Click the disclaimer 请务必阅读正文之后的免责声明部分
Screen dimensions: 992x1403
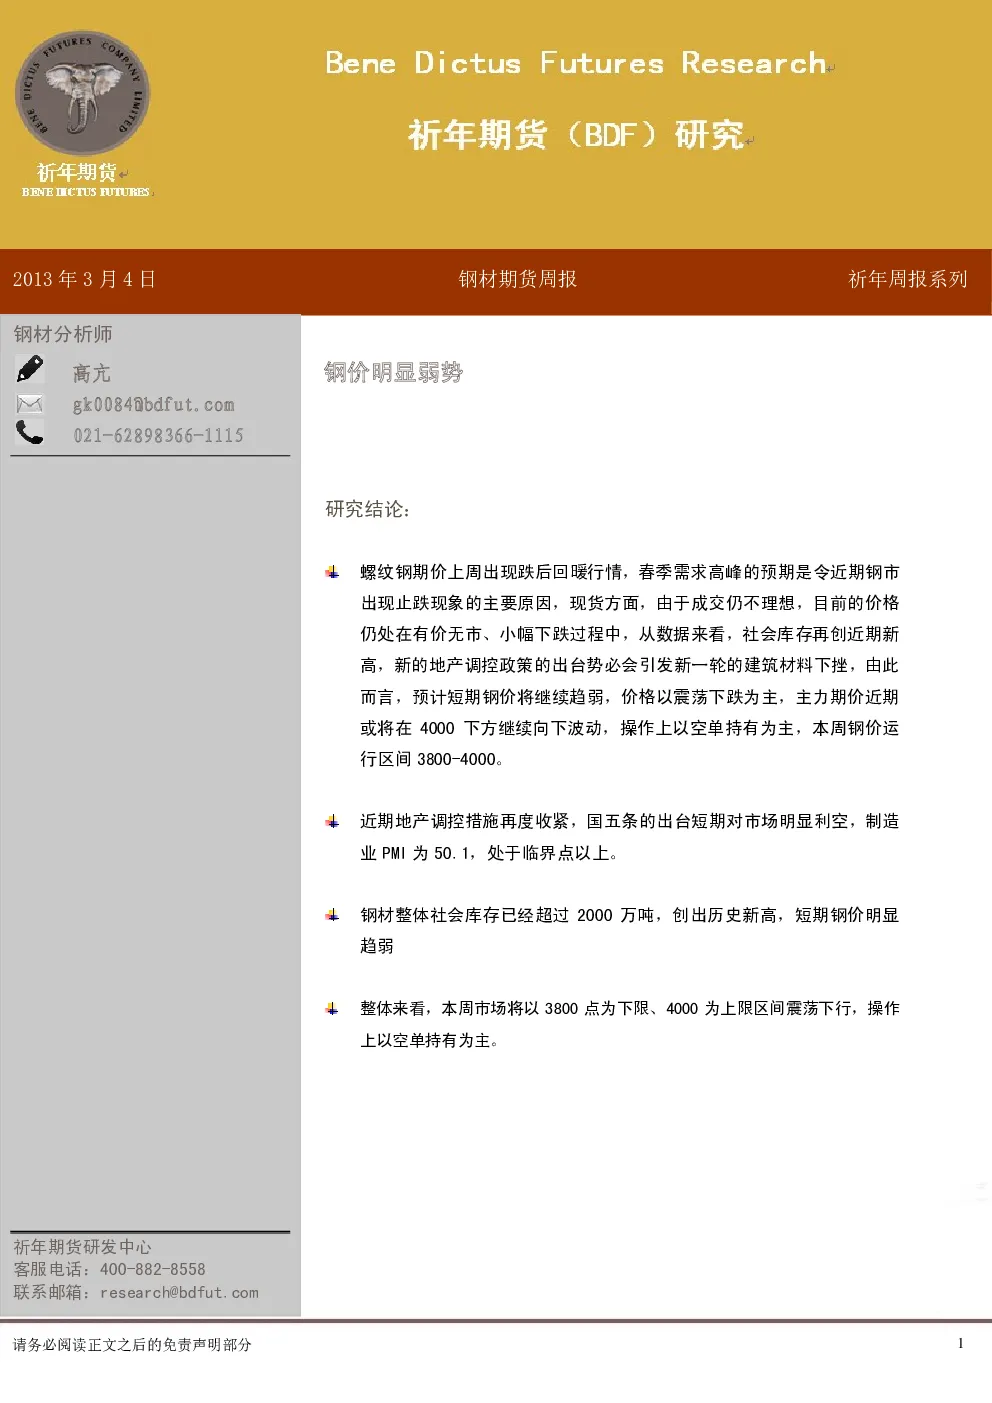tap(132, 1345)
